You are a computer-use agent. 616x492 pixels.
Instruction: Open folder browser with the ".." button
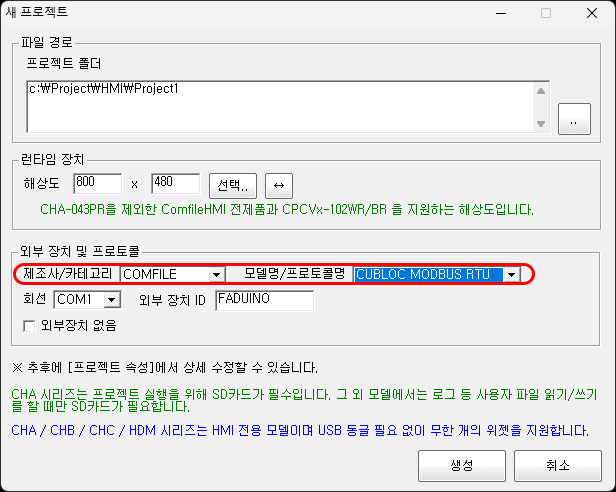coord(573,119)
